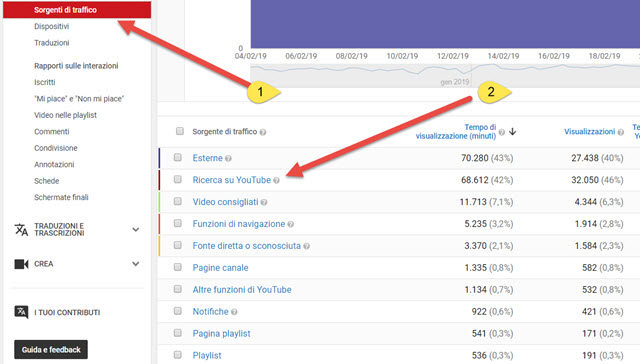Check the Altre funzioni di YouTube checkbox
640x364 pixels.
coord(178,289)
